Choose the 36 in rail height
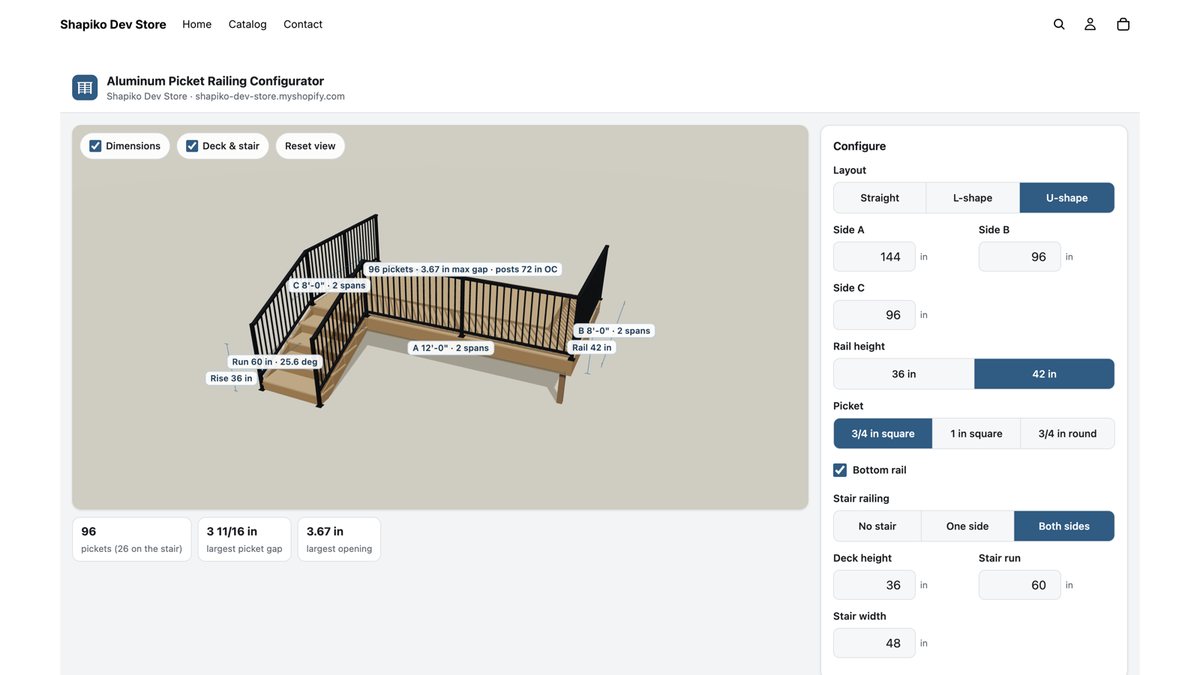The height and width of the screenshot is (675, 1200). click(904, 374)
